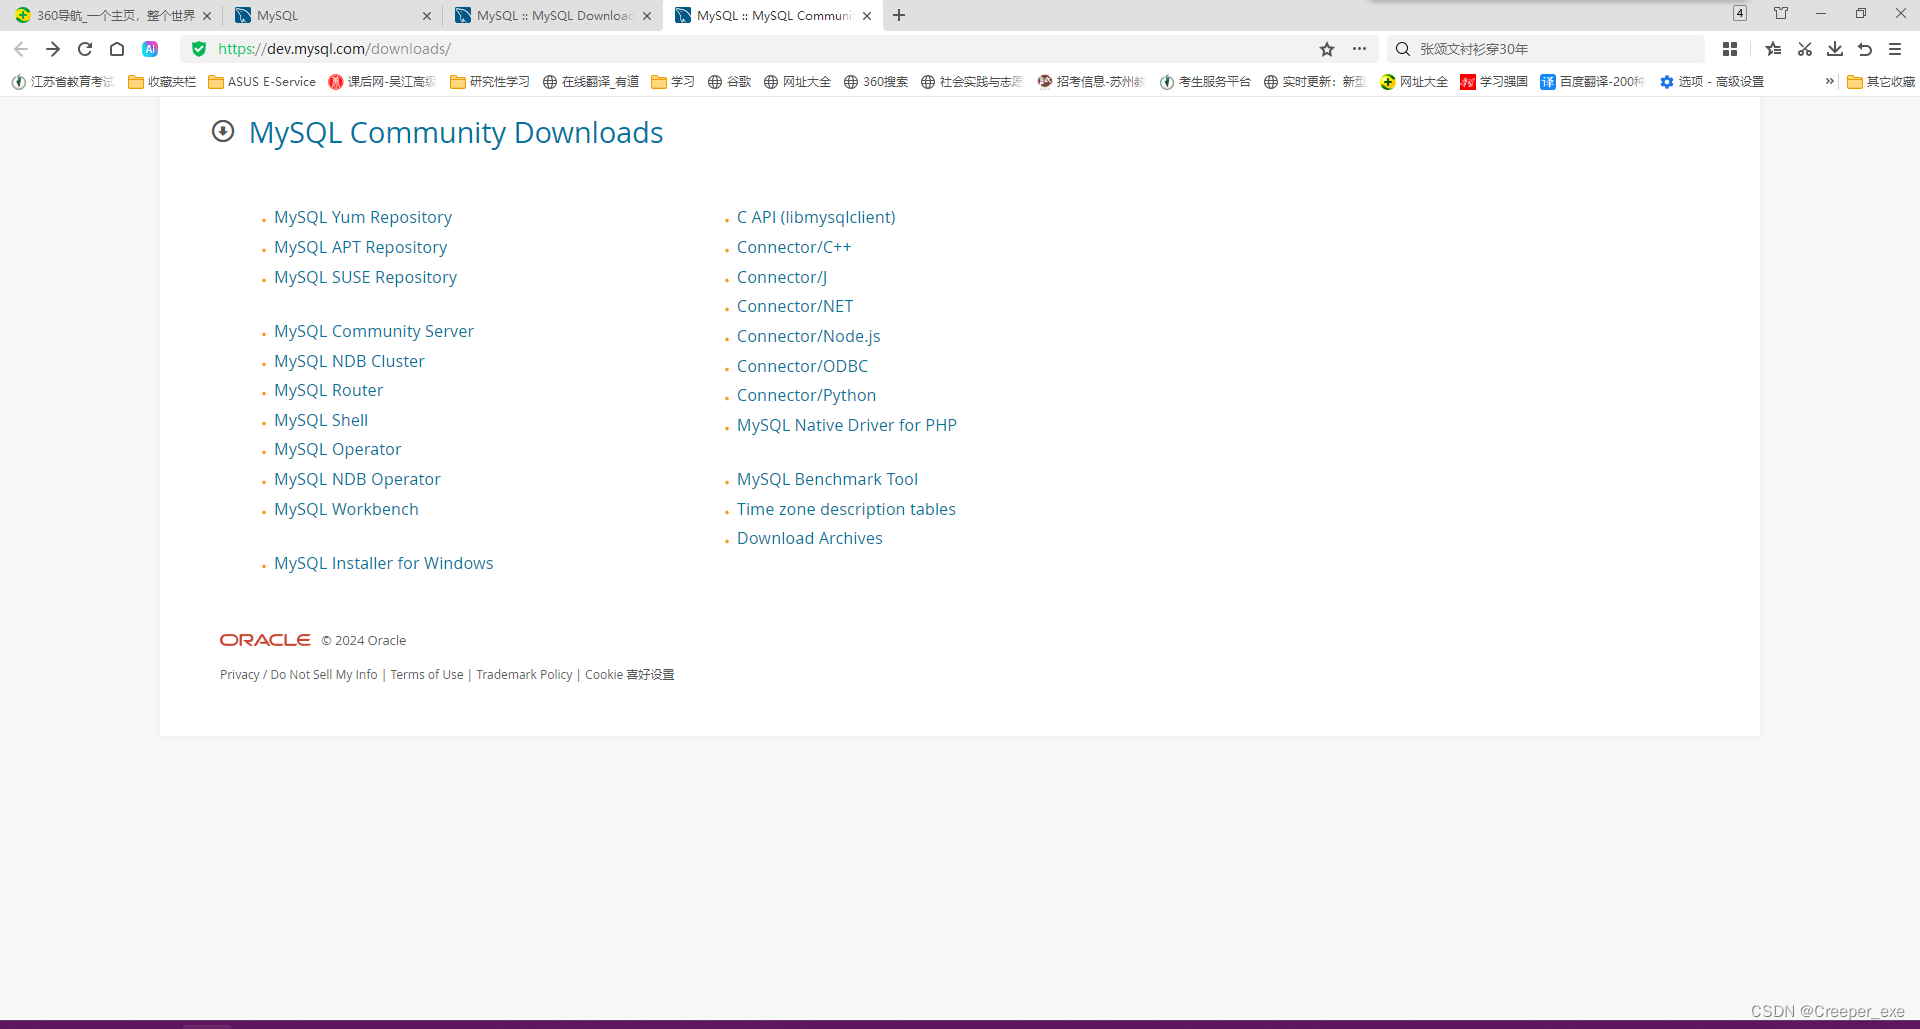1920x1029 pixels.
Task: Open the 课后网-吴江高级 bookmark
Action: click(x=382, y=82)
